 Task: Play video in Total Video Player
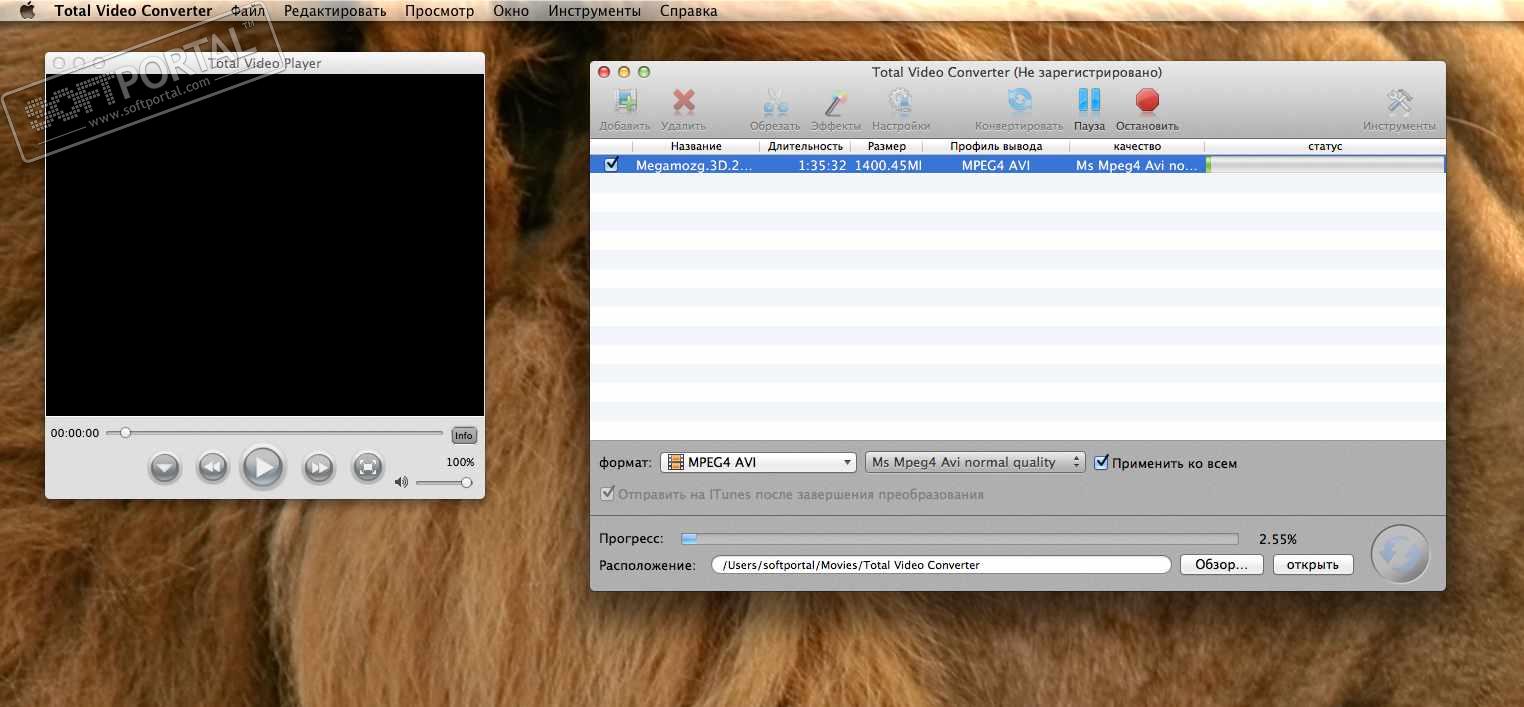coord(263,467)
